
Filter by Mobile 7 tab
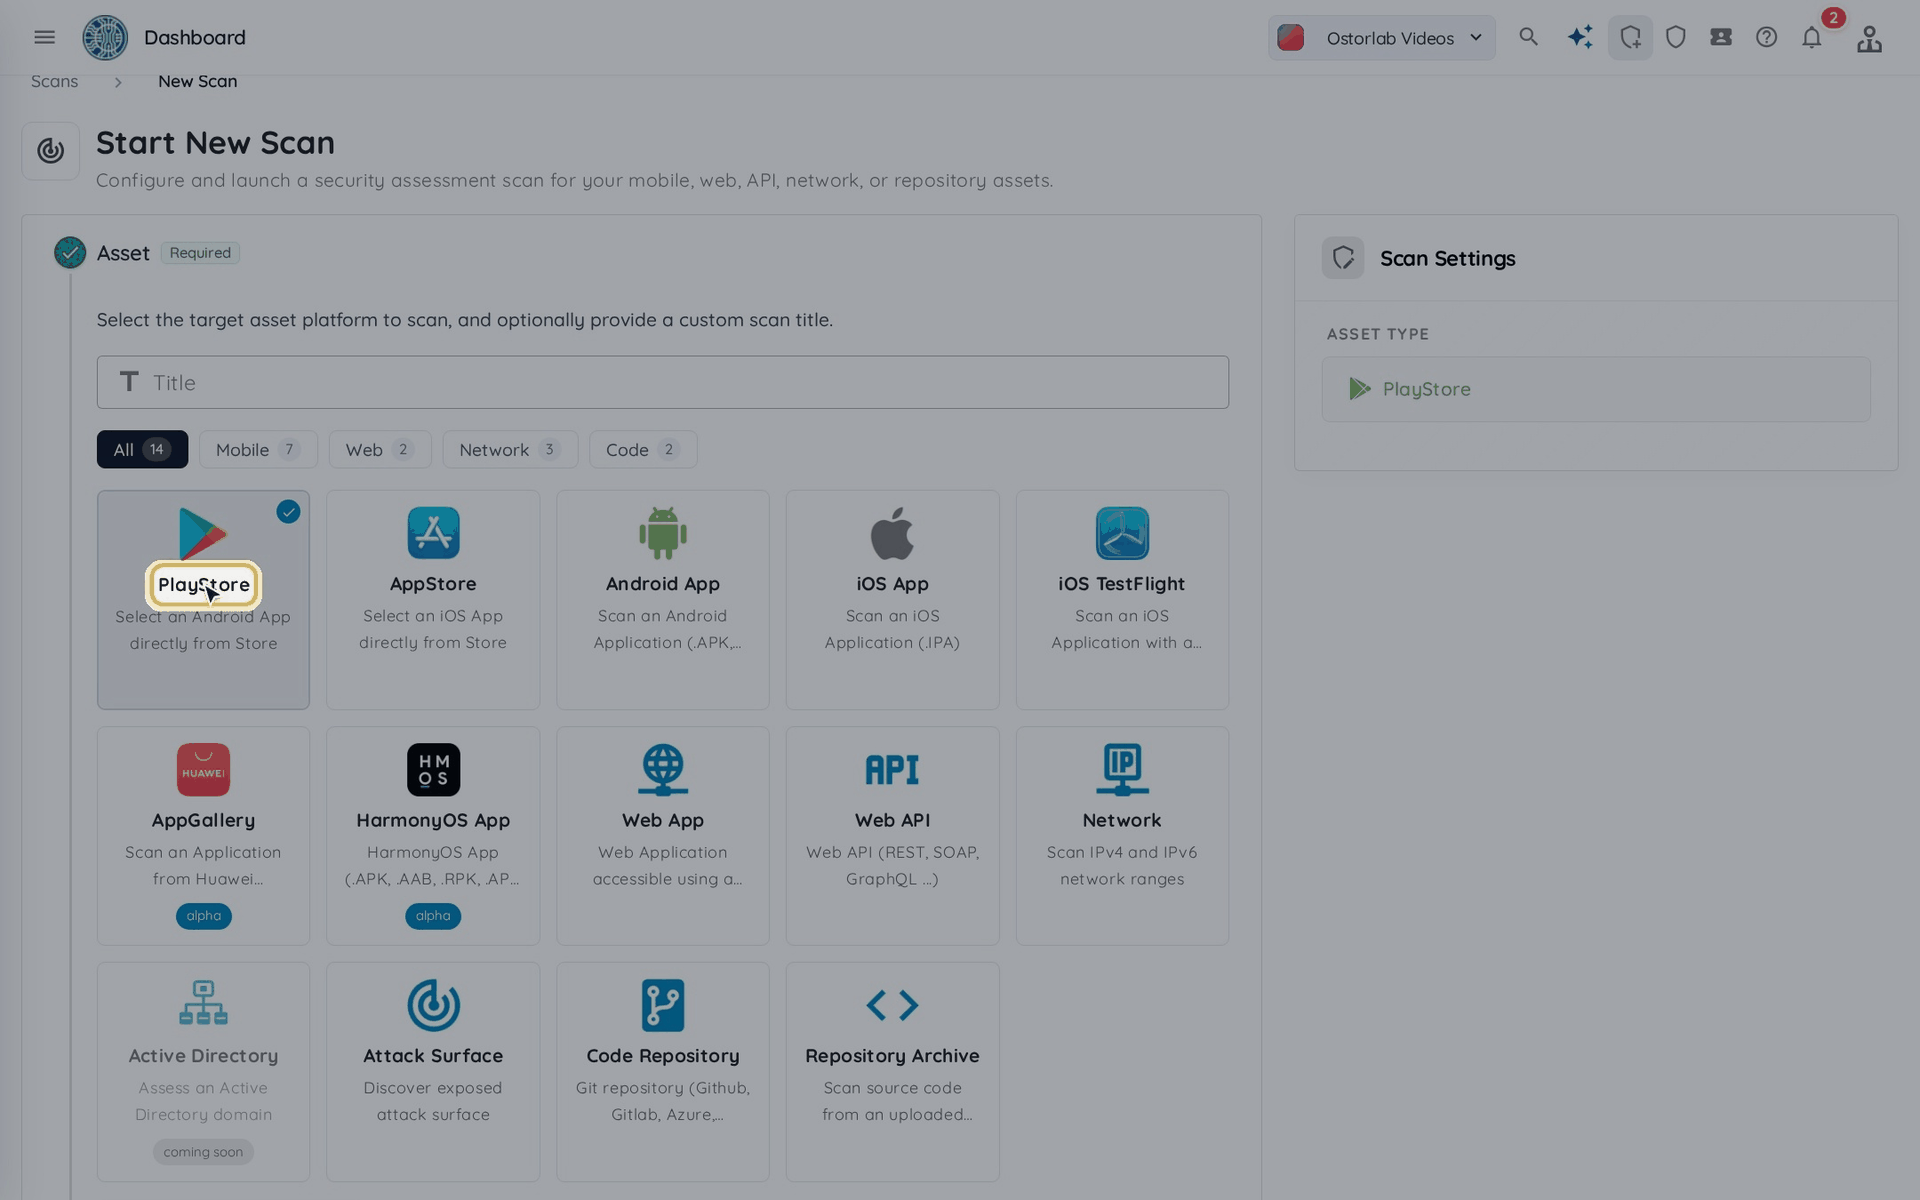pyautogui.click(x=258, y=449)
